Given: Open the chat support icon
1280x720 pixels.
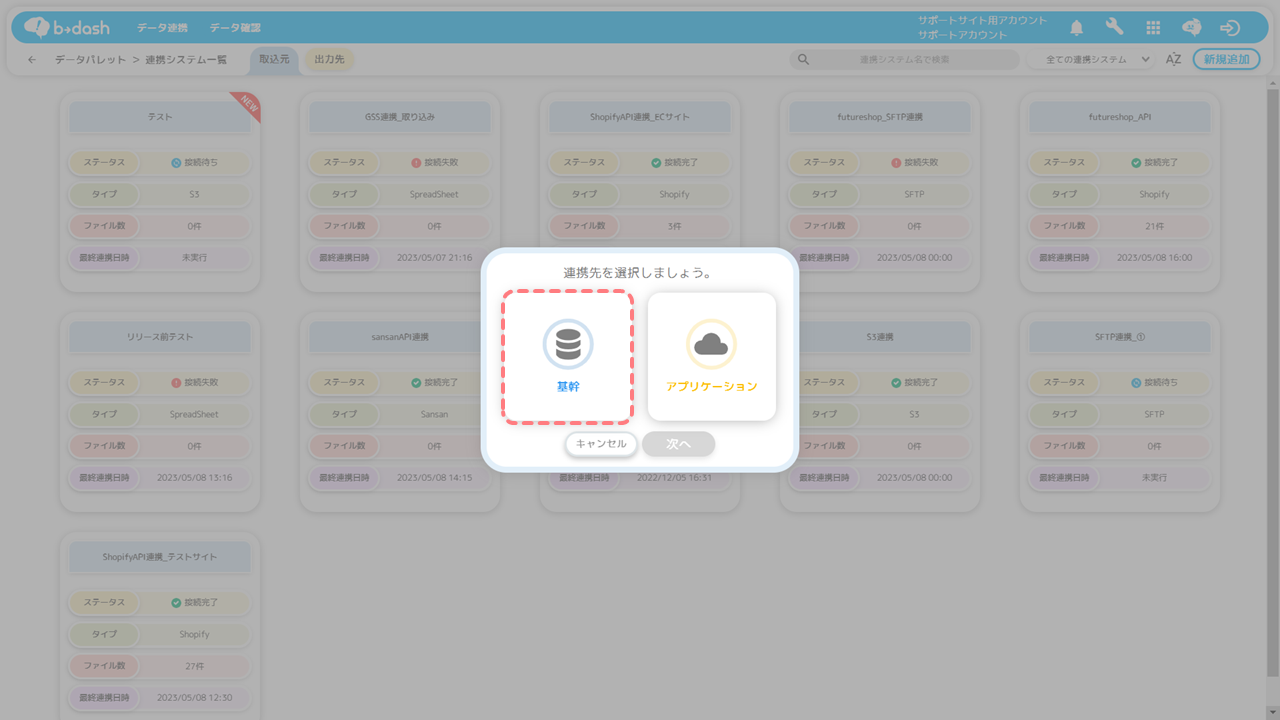Looking at the screenshot, I should tap(1191, 28).
